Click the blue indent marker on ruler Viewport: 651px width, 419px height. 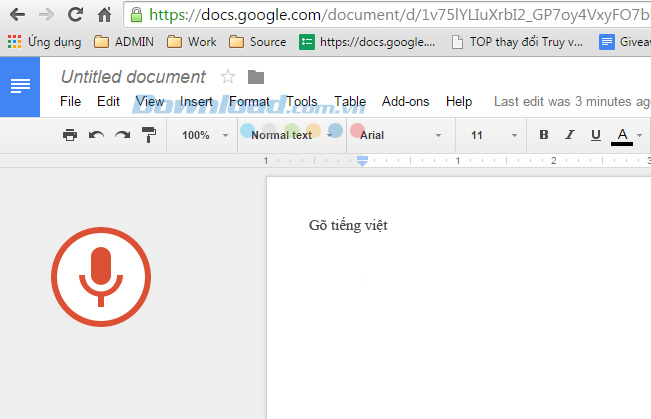(x=362, y=161)
